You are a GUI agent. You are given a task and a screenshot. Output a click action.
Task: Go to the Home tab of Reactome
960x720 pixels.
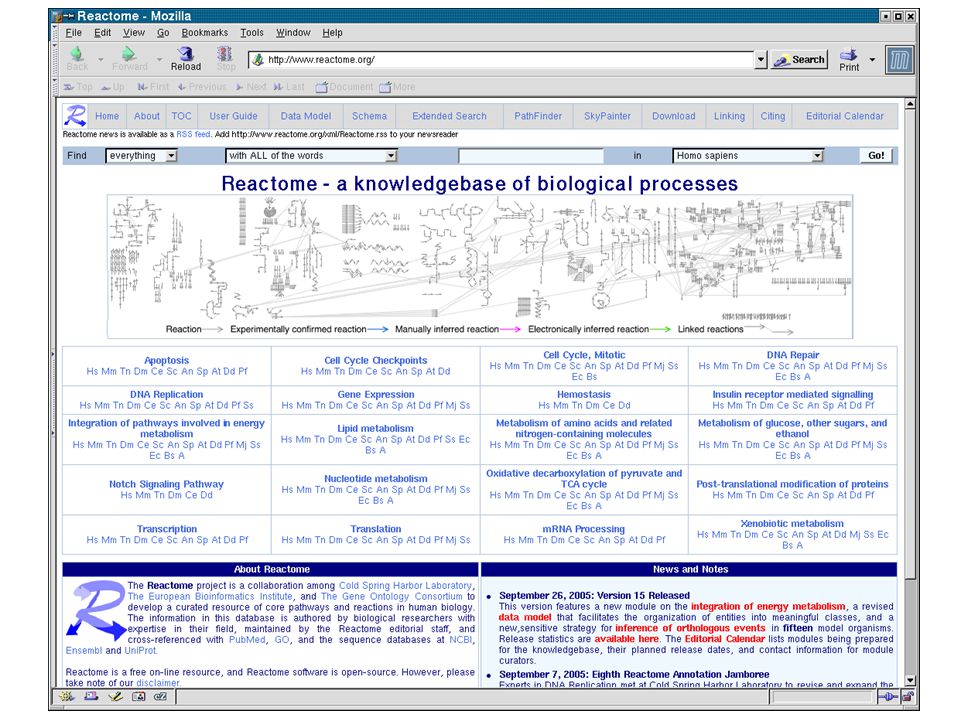pyautogui.click(x=107, y=116)
